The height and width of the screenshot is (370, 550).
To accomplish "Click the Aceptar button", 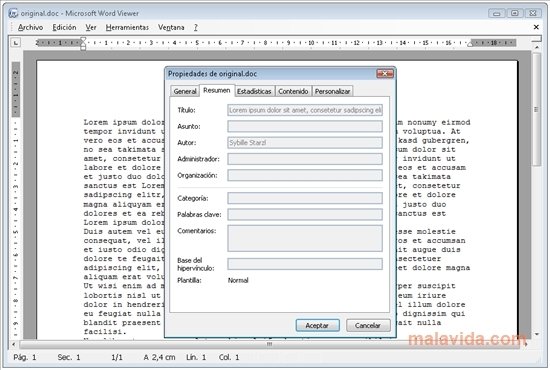I will coord(317,325).
